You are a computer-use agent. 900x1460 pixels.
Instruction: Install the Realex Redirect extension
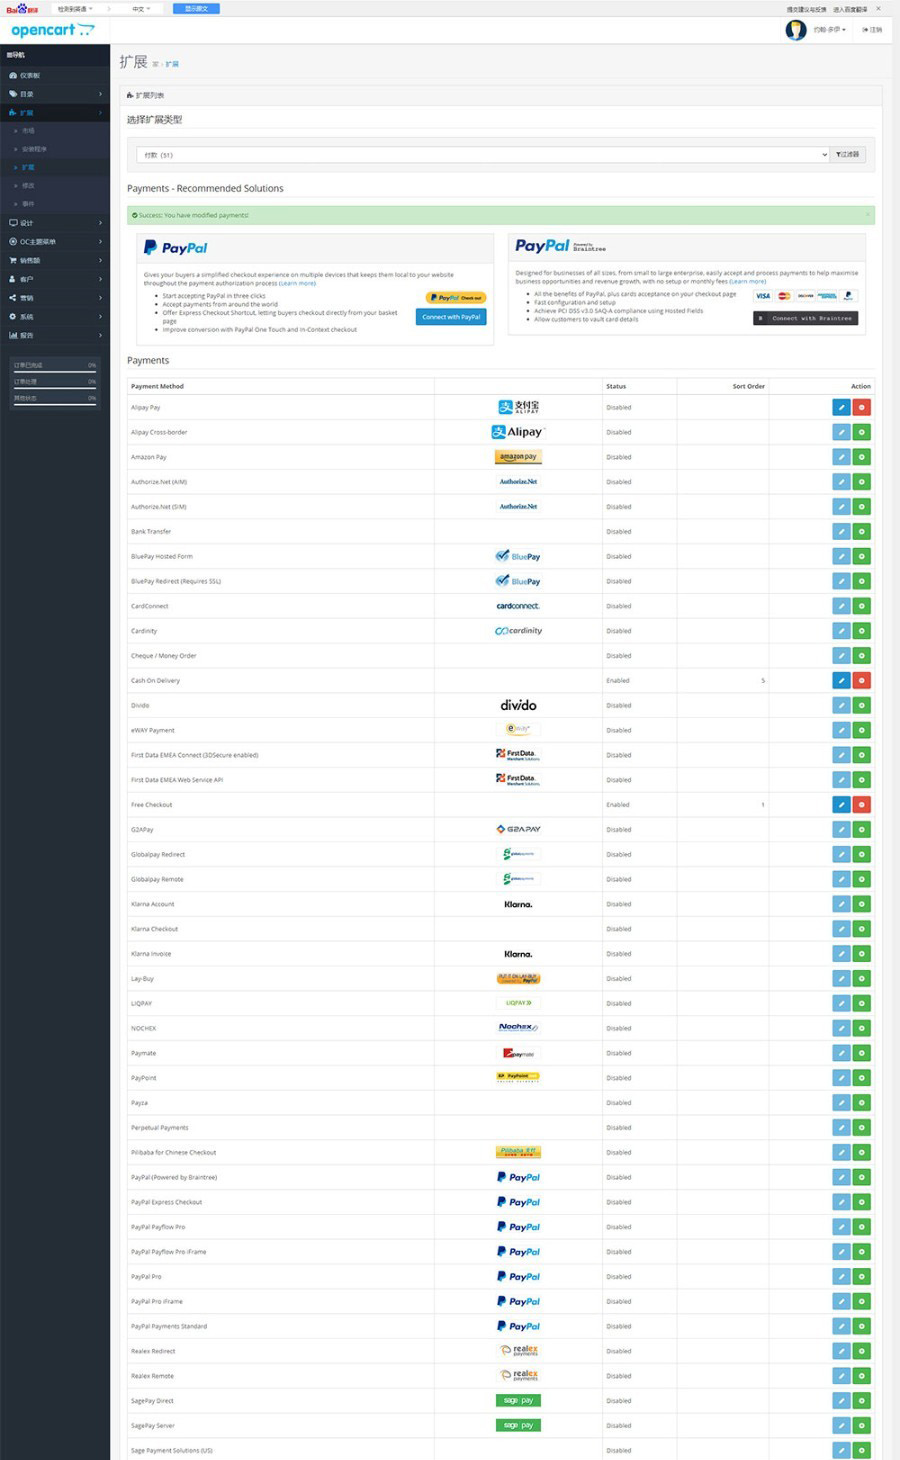pos(861,1351)
